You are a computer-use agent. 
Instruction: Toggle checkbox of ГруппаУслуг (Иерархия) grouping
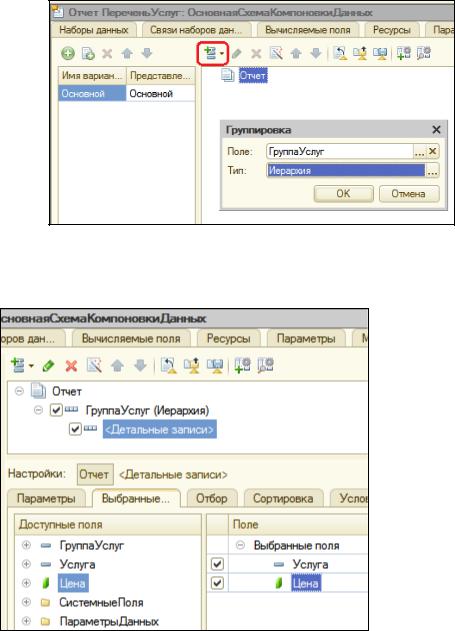click(x=56, y=410)
